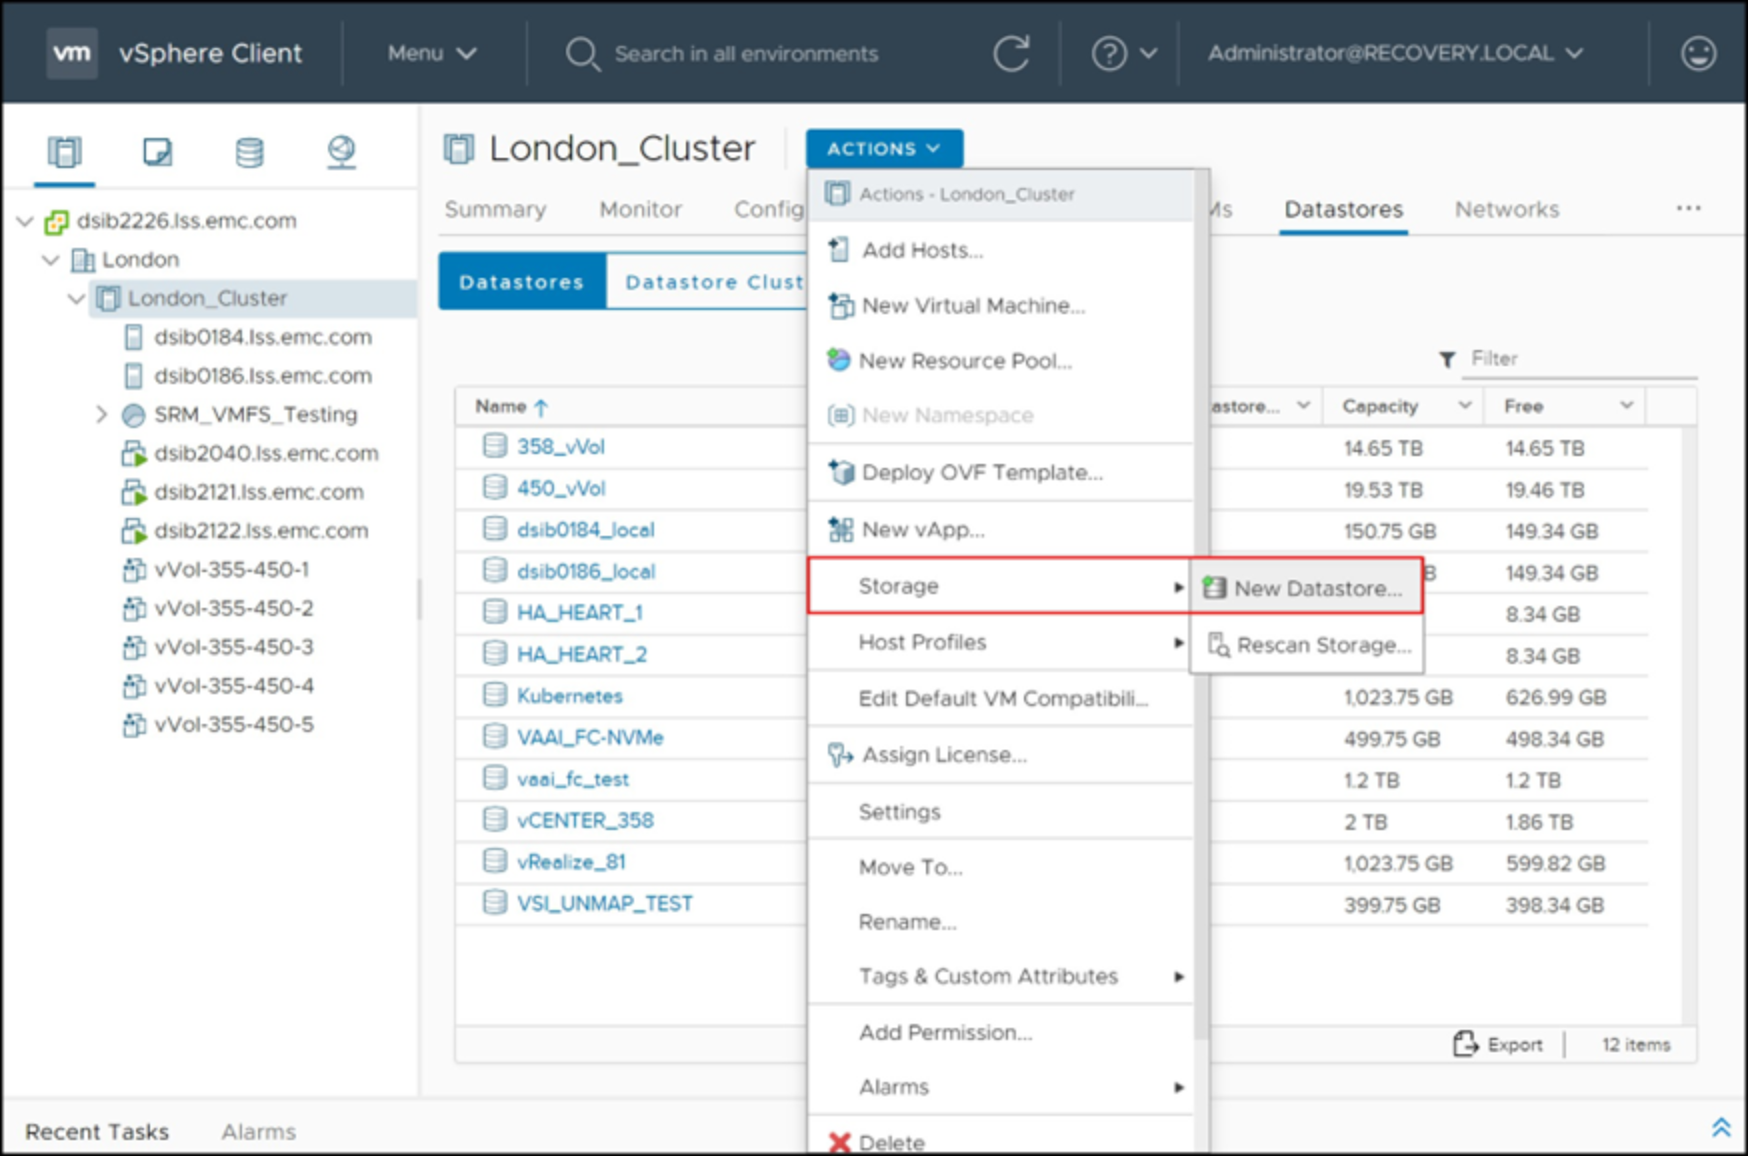Switch to the Summary tab

pos(495,209)
